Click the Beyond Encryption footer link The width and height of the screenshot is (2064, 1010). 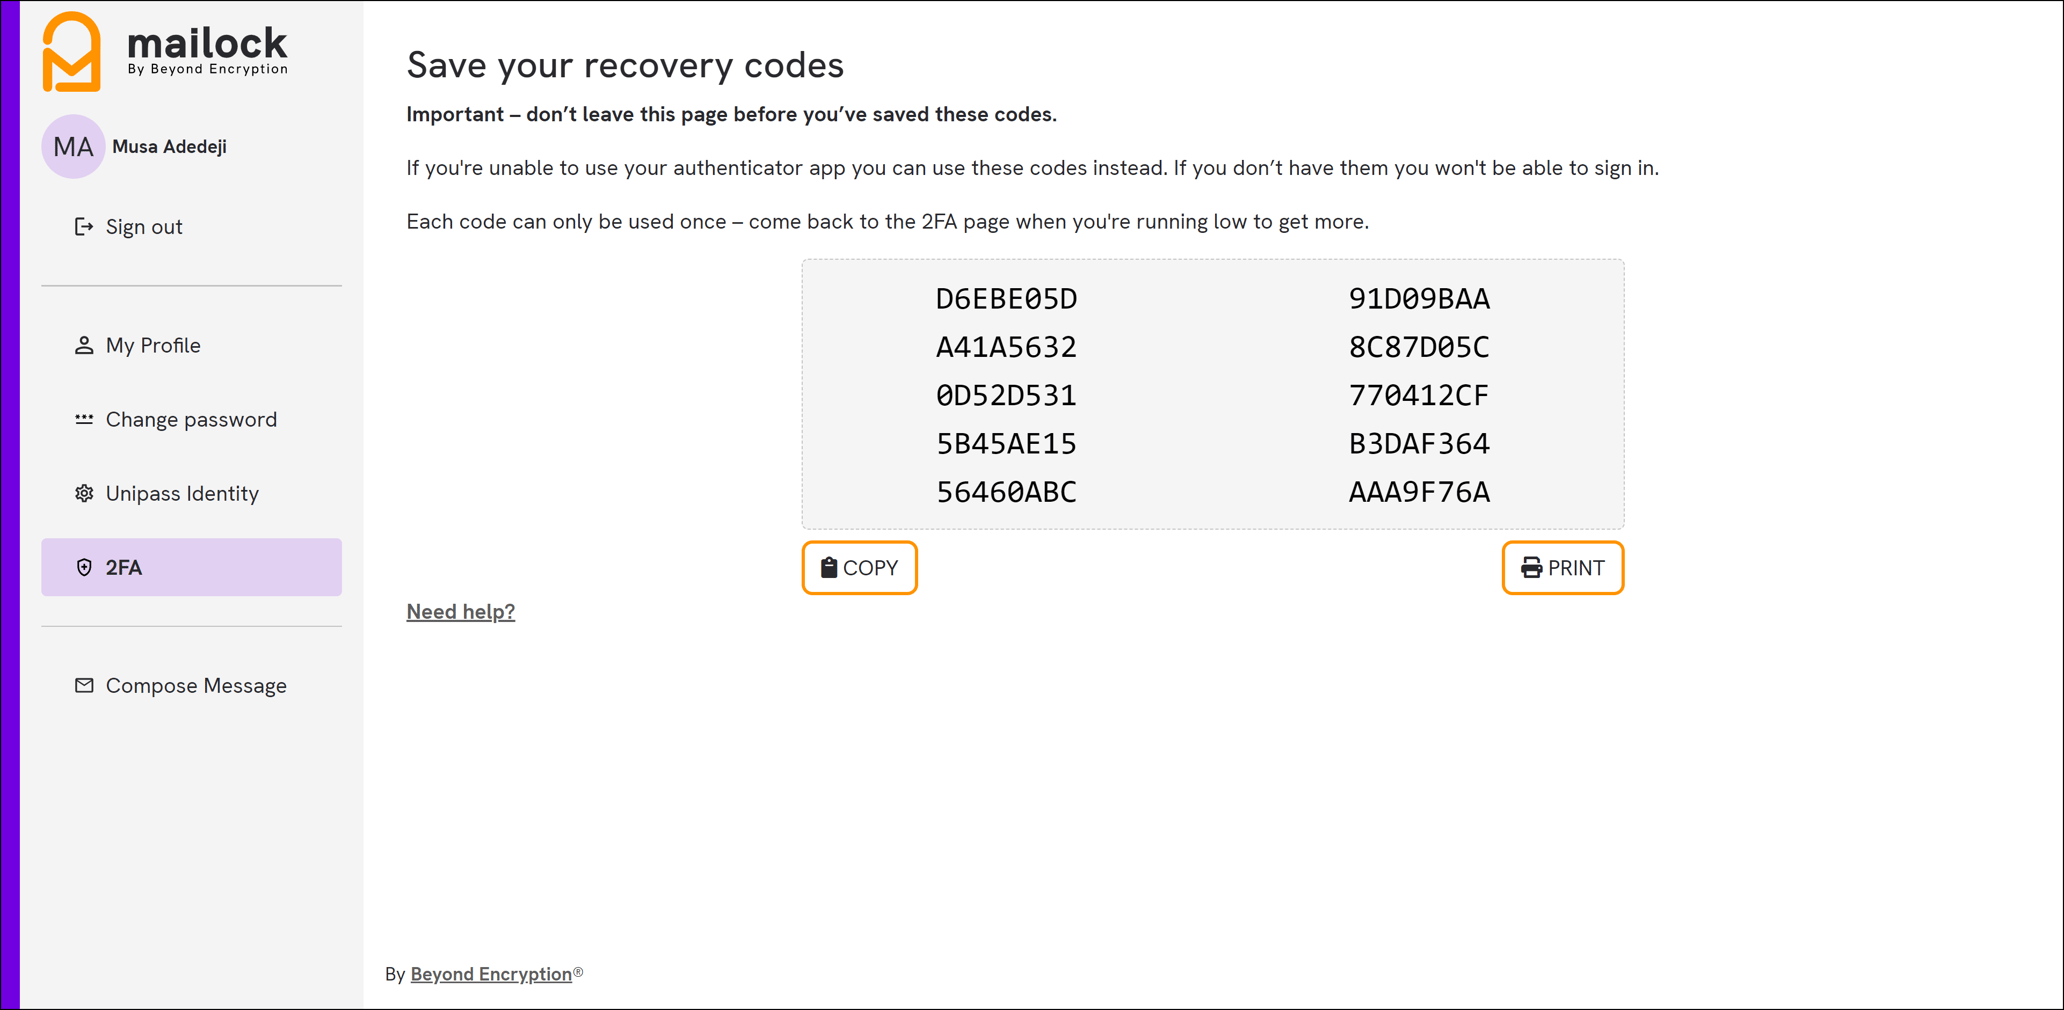pyautogui.click(x=489, y=973)
